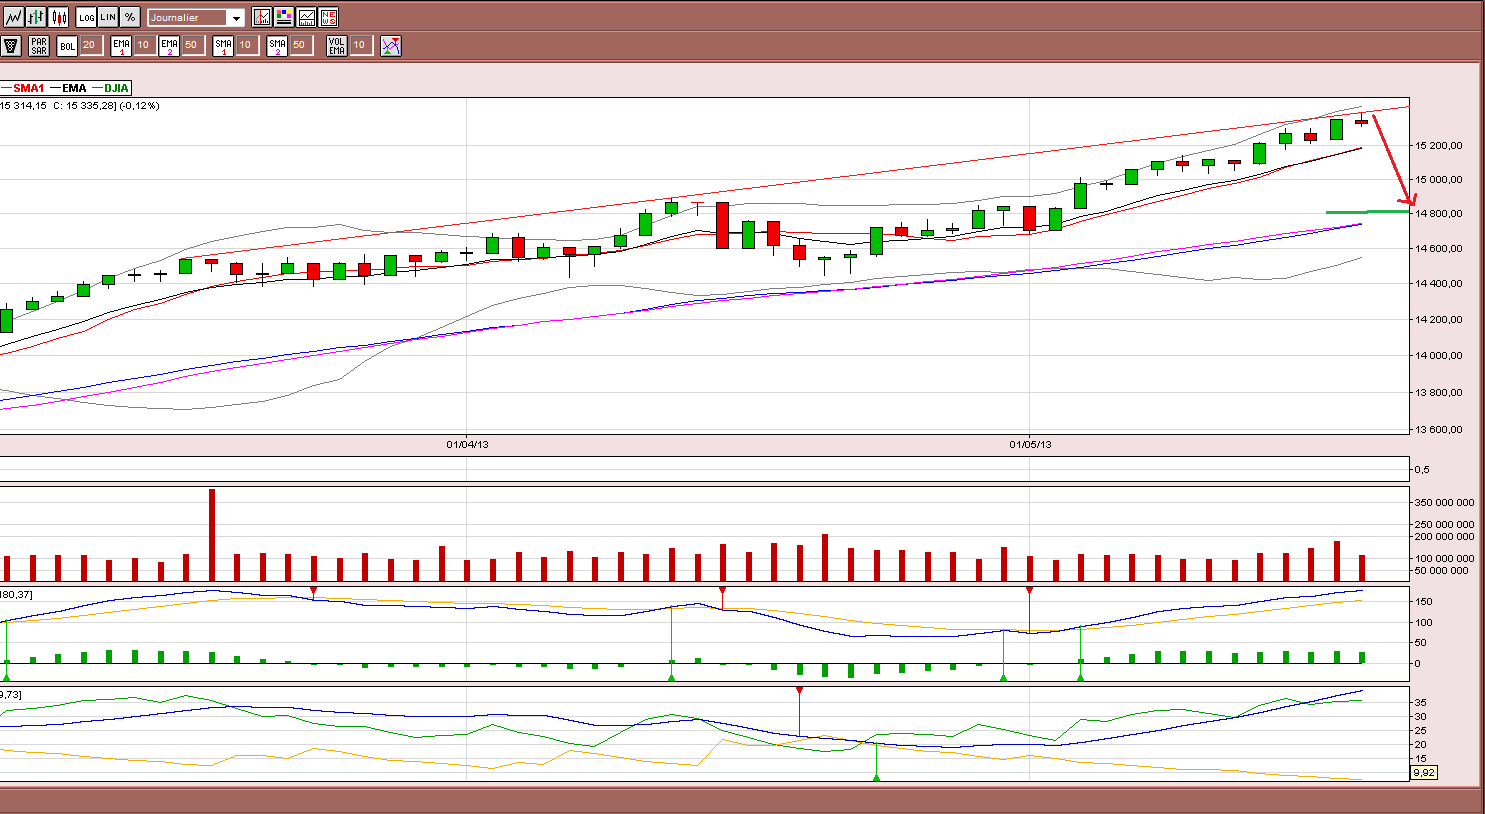Click the 9,92 indicator value box

1424,773
